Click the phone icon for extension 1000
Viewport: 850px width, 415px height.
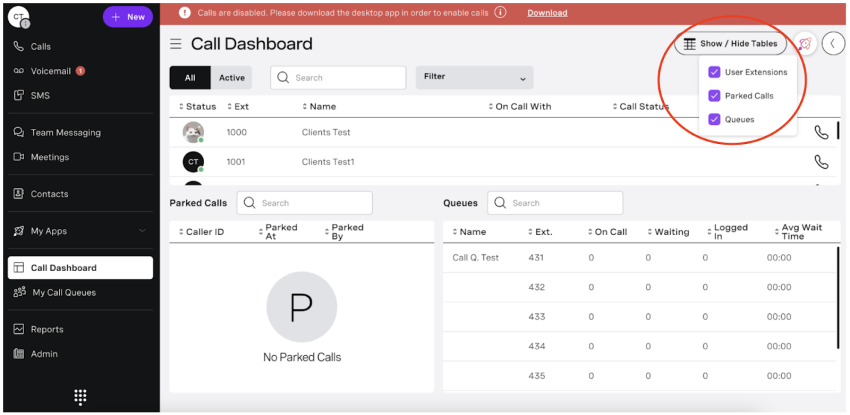coord(821,132)
